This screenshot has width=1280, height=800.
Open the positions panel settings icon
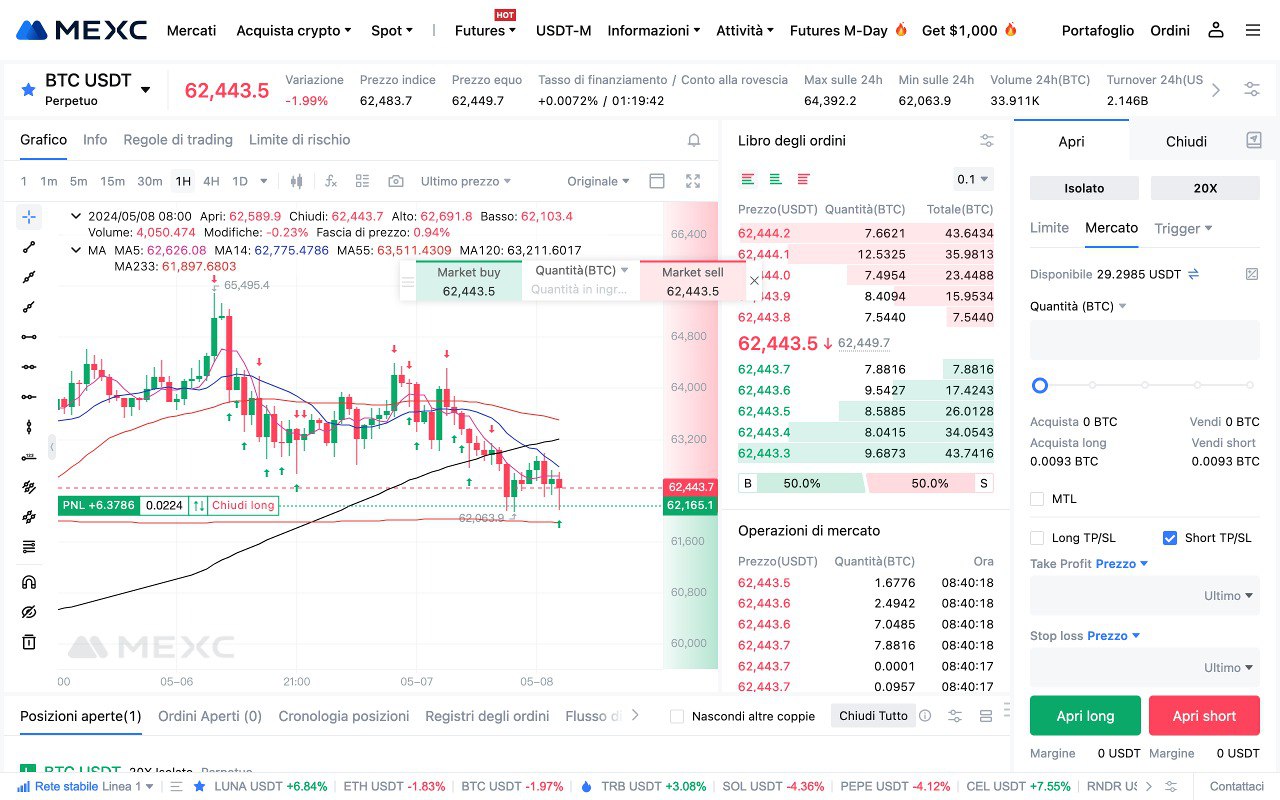[955, 716]
